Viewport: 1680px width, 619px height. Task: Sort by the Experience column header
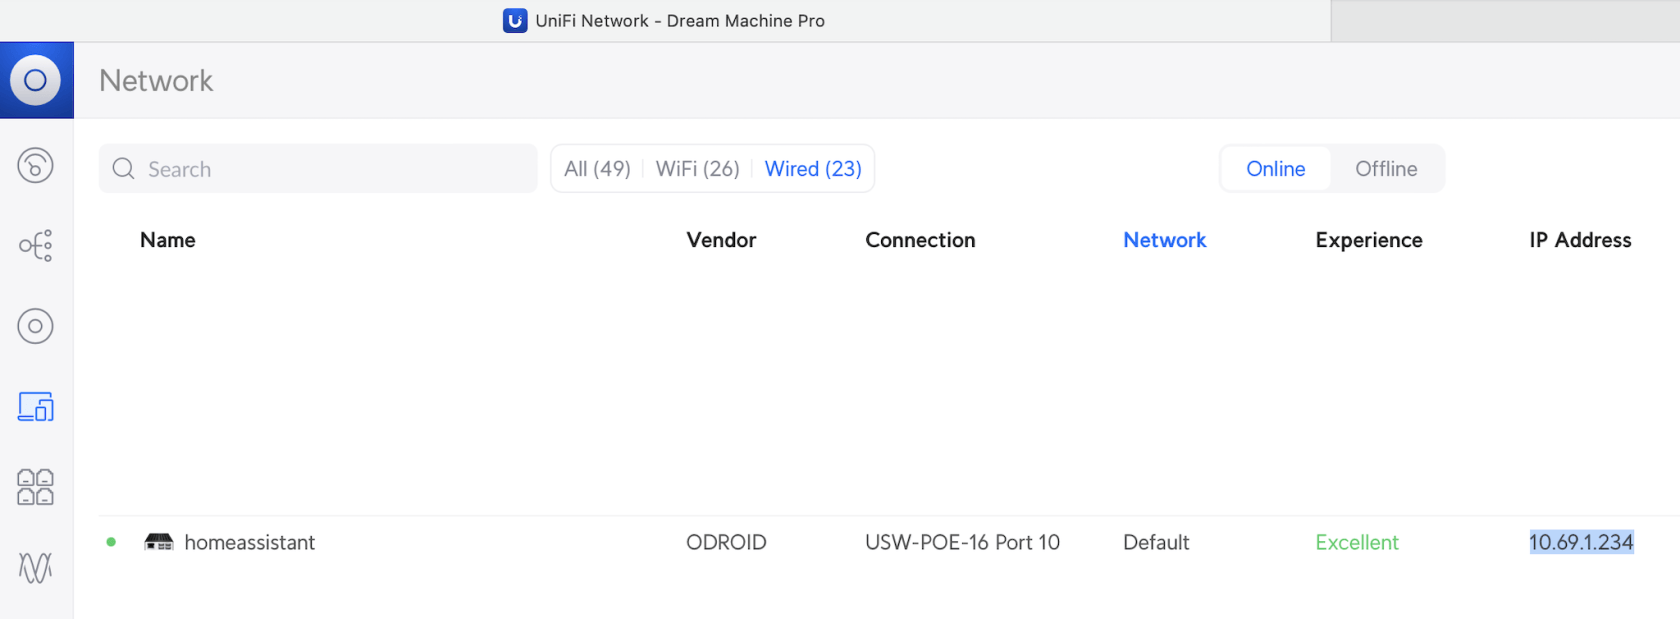(1368, 240)
